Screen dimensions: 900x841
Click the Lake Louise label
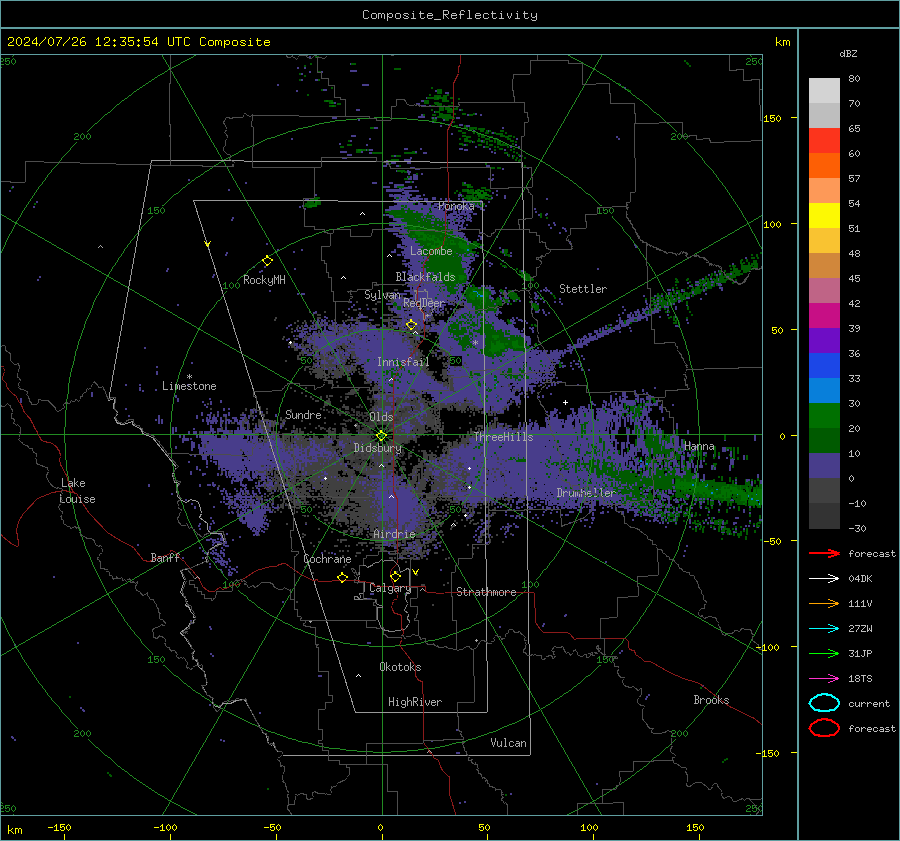78,491
